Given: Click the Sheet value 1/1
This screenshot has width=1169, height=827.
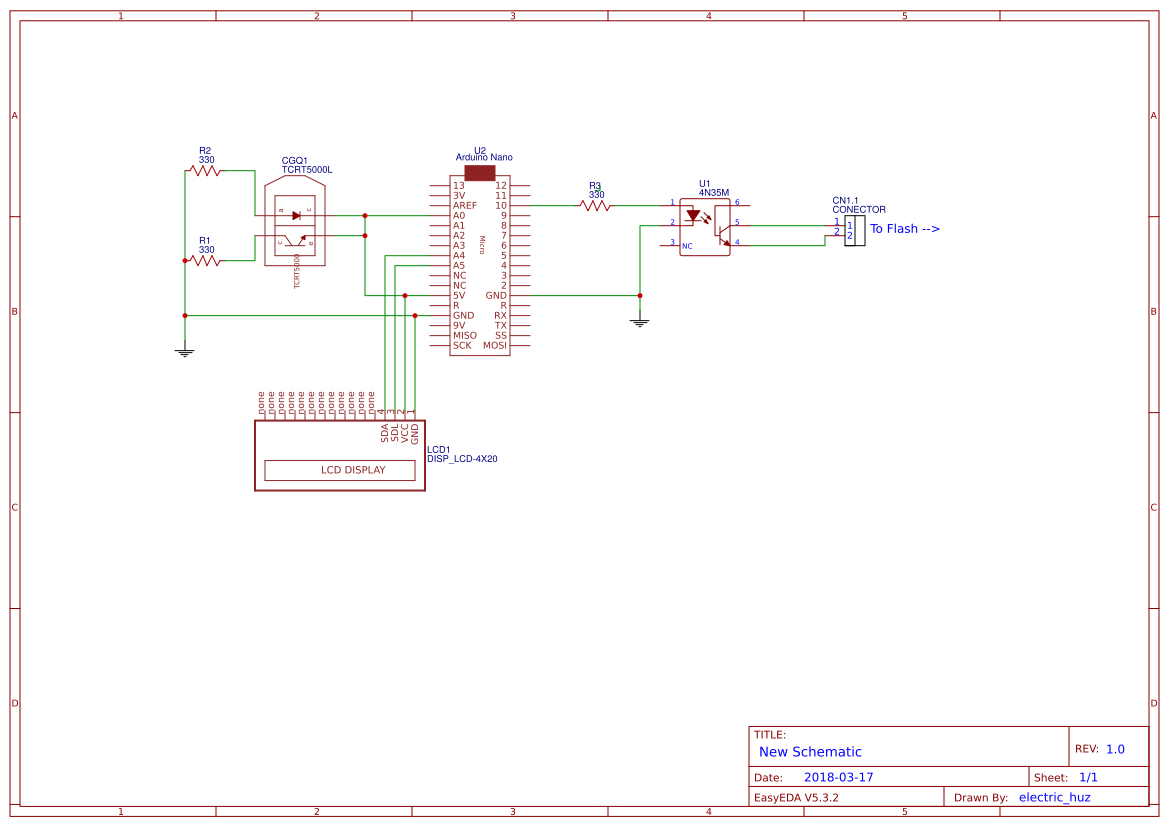Looking at the screenshot, I should click(x=1088, y=777).
